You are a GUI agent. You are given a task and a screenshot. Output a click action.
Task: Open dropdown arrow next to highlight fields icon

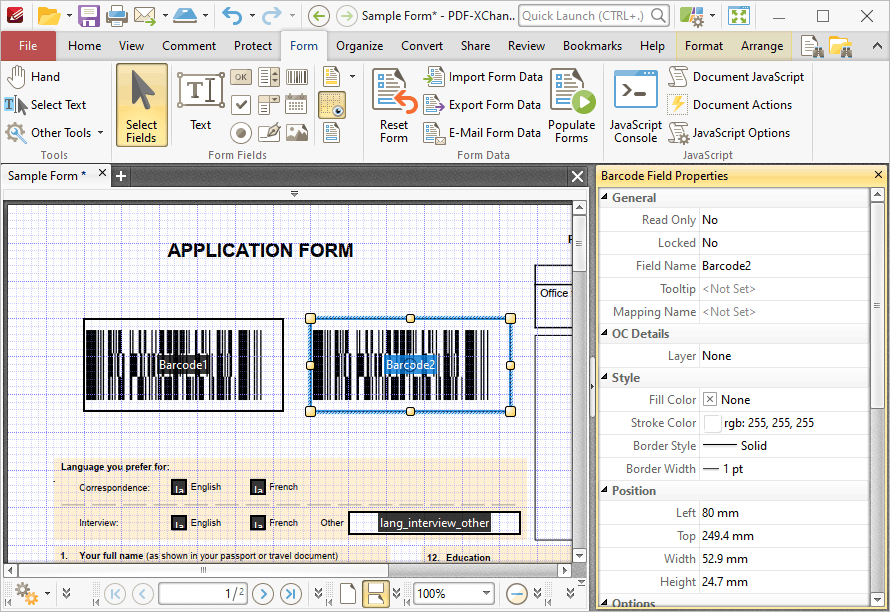point(352,77)
